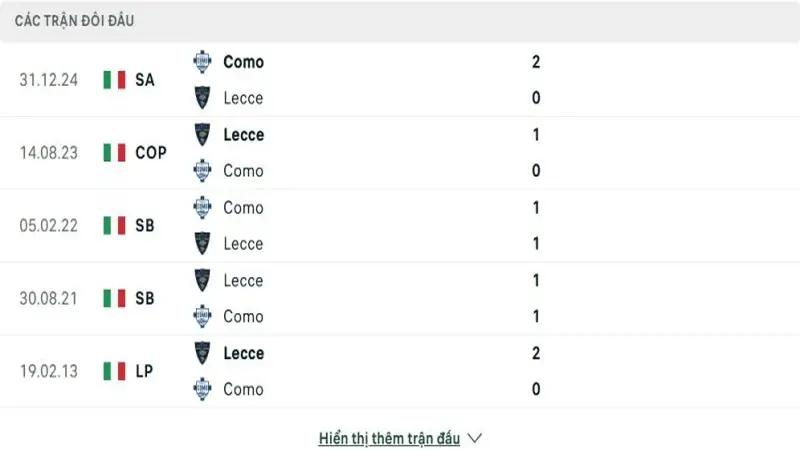800x450 pixels.
Task: Click the Italy flag beside LP competition
Action: [114, 371]
